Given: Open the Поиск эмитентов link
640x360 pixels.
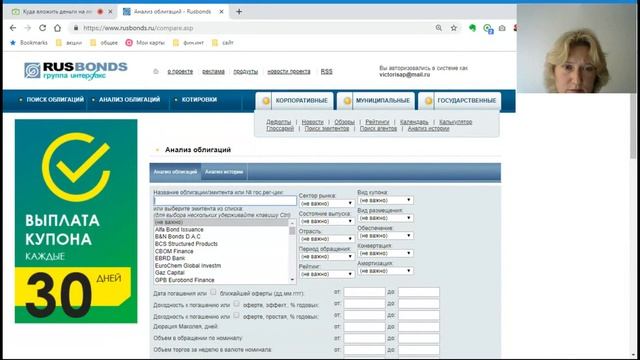Looking at the screenshot, I should pyautogui.click(x=327, y=129).
